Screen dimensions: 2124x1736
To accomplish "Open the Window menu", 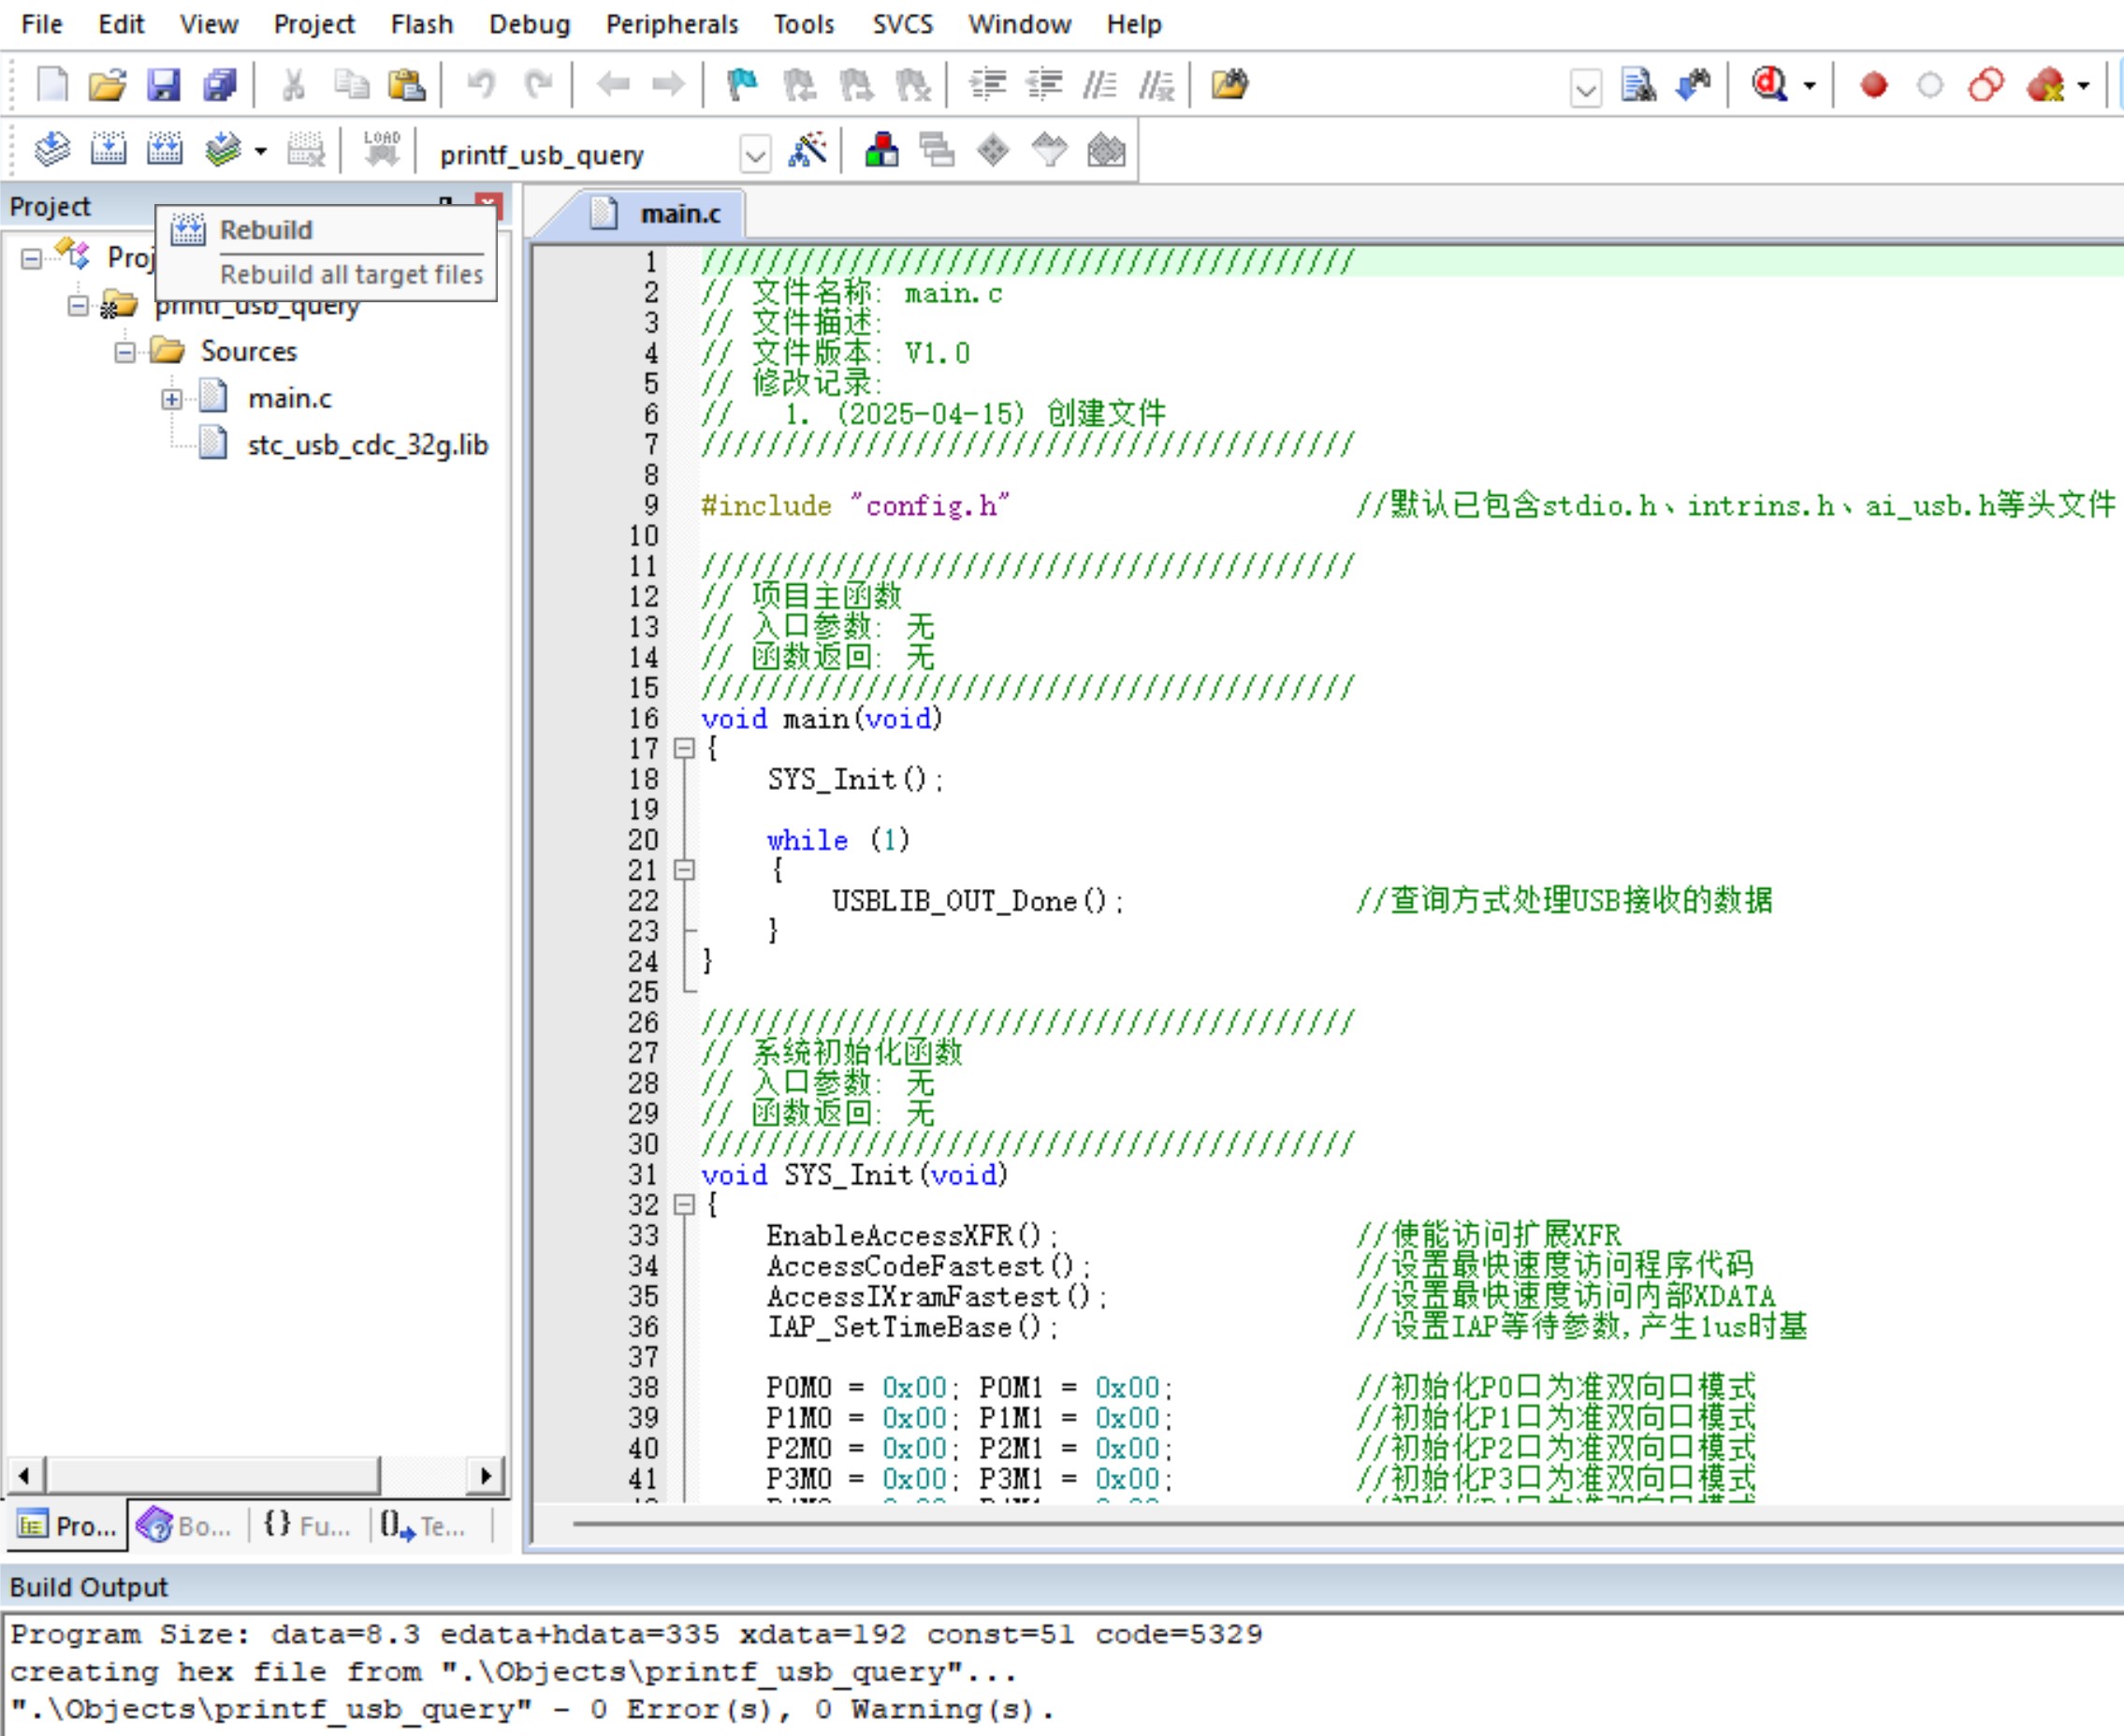I will tap(1019, 24).
